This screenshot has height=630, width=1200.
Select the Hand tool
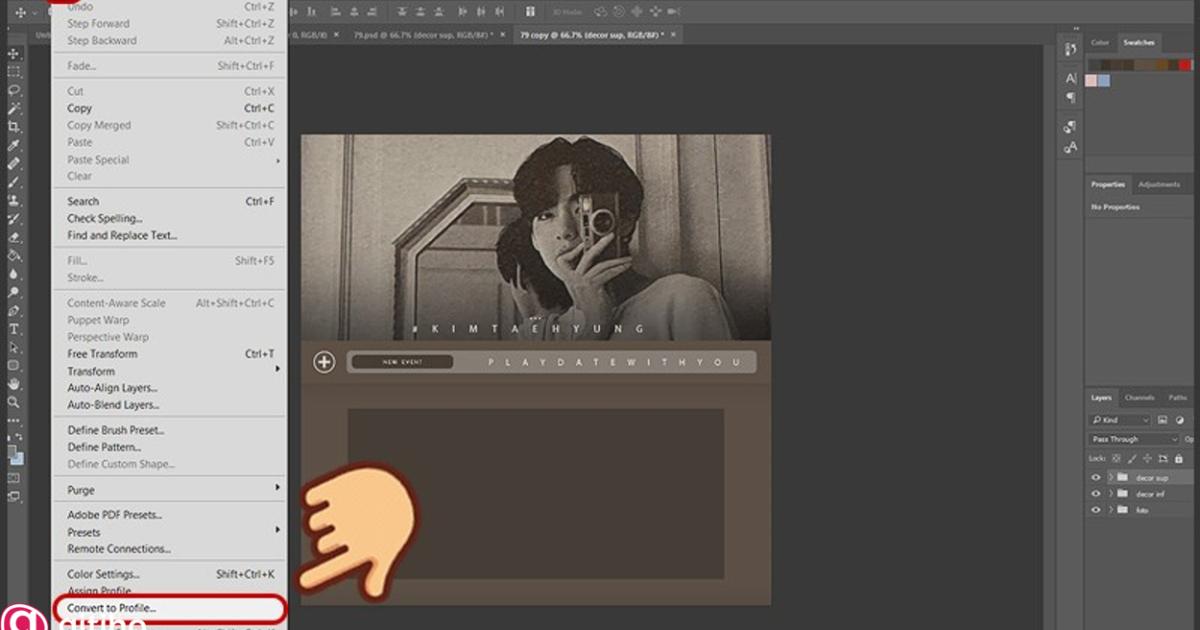click(x=14, y=383)
